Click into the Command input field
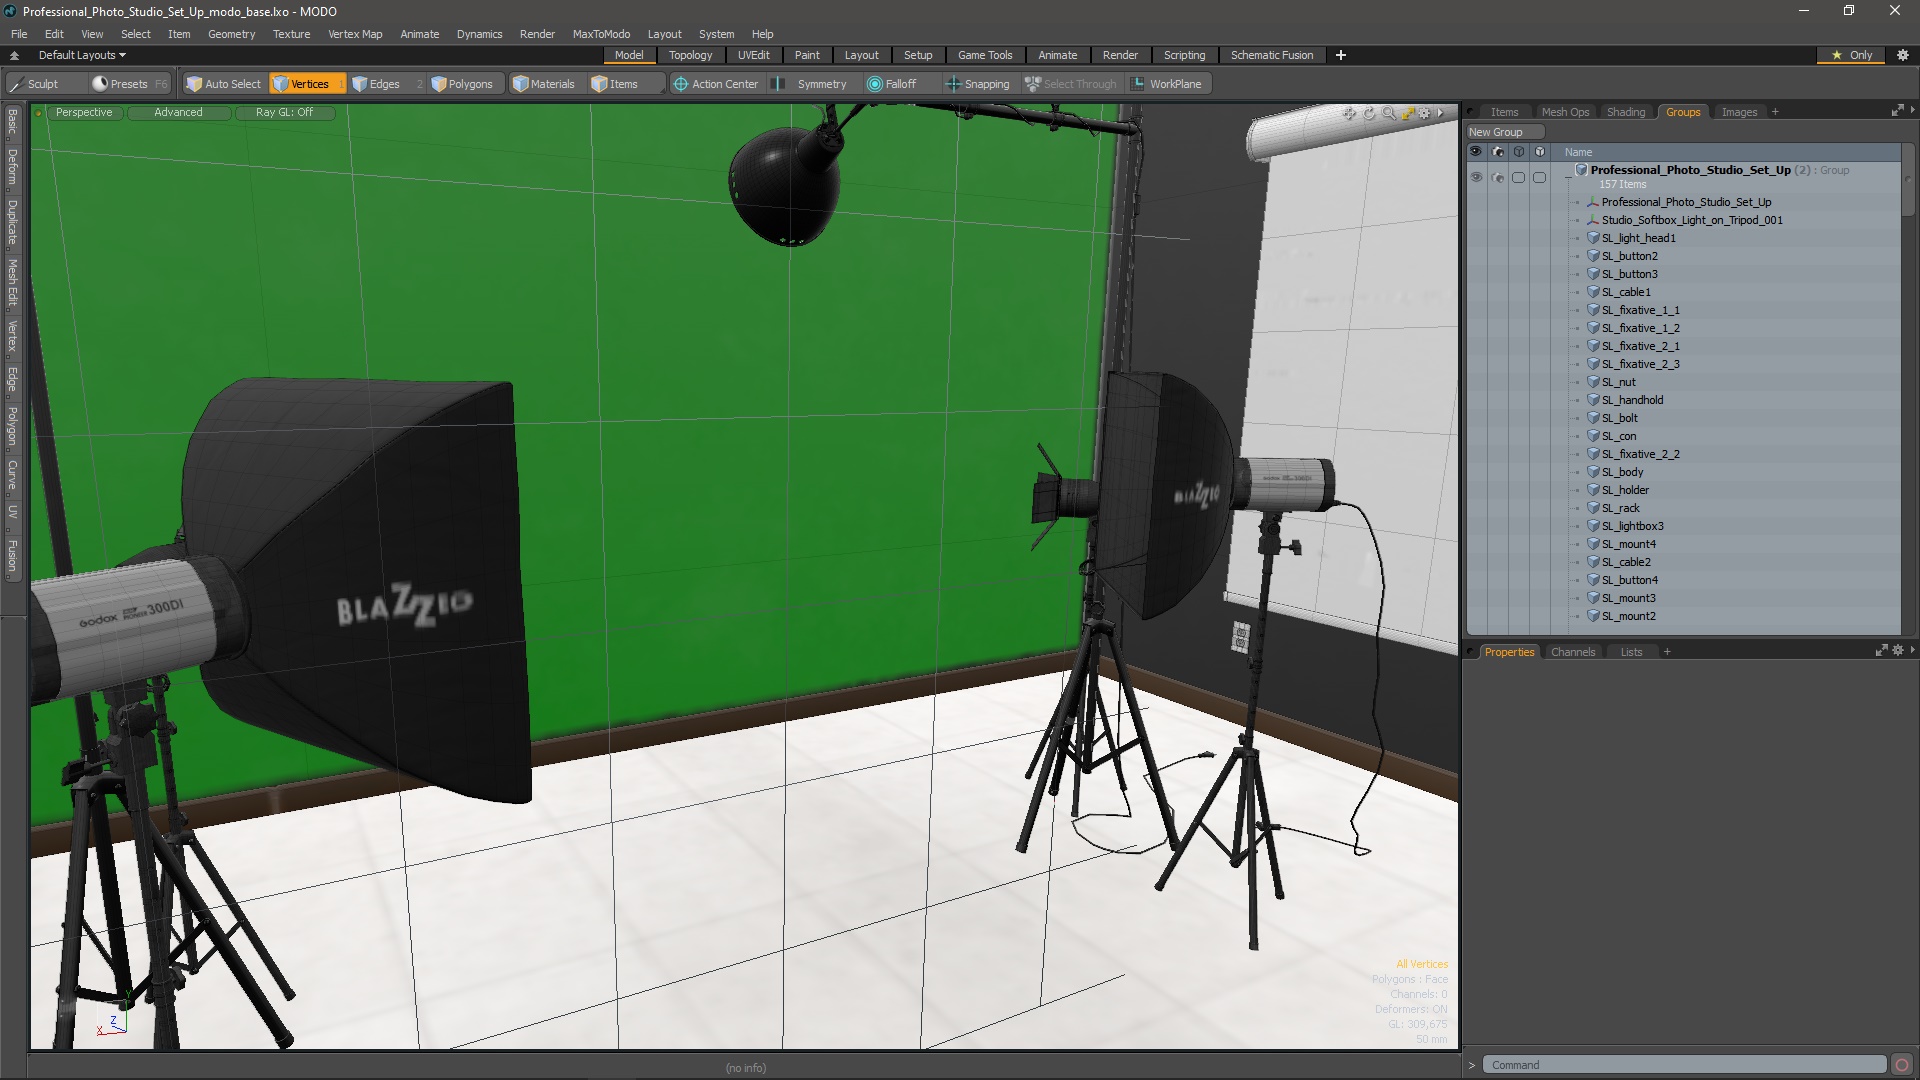Screen dimensions: 1920x1080 pos(1683,1065)
